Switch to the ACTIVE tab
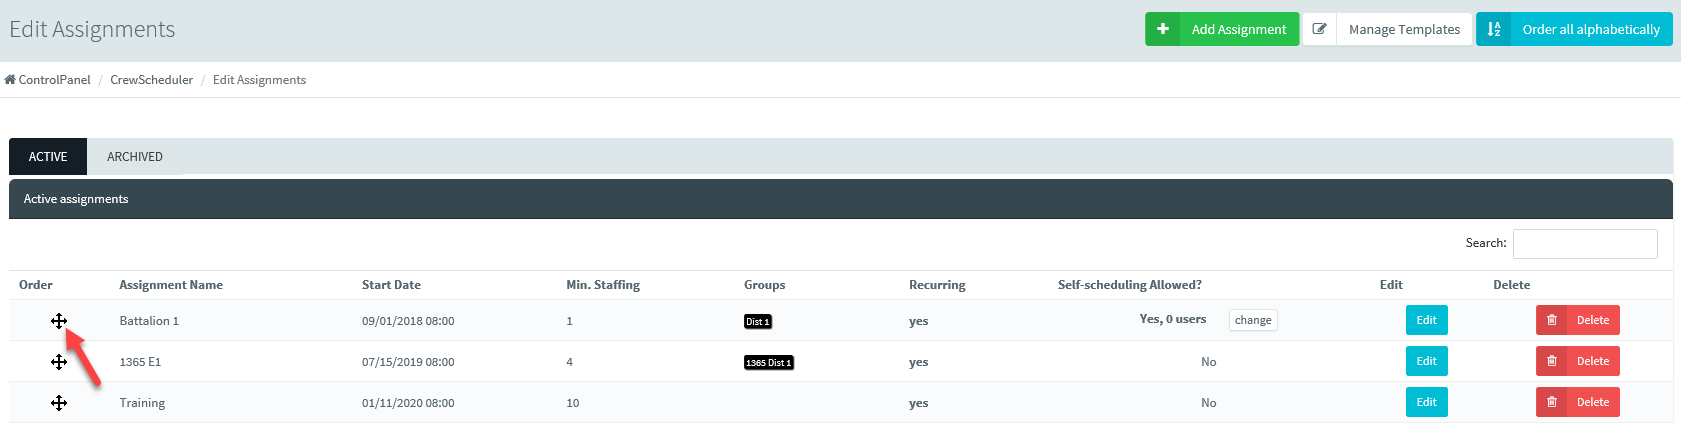 (x=48, y=157)
